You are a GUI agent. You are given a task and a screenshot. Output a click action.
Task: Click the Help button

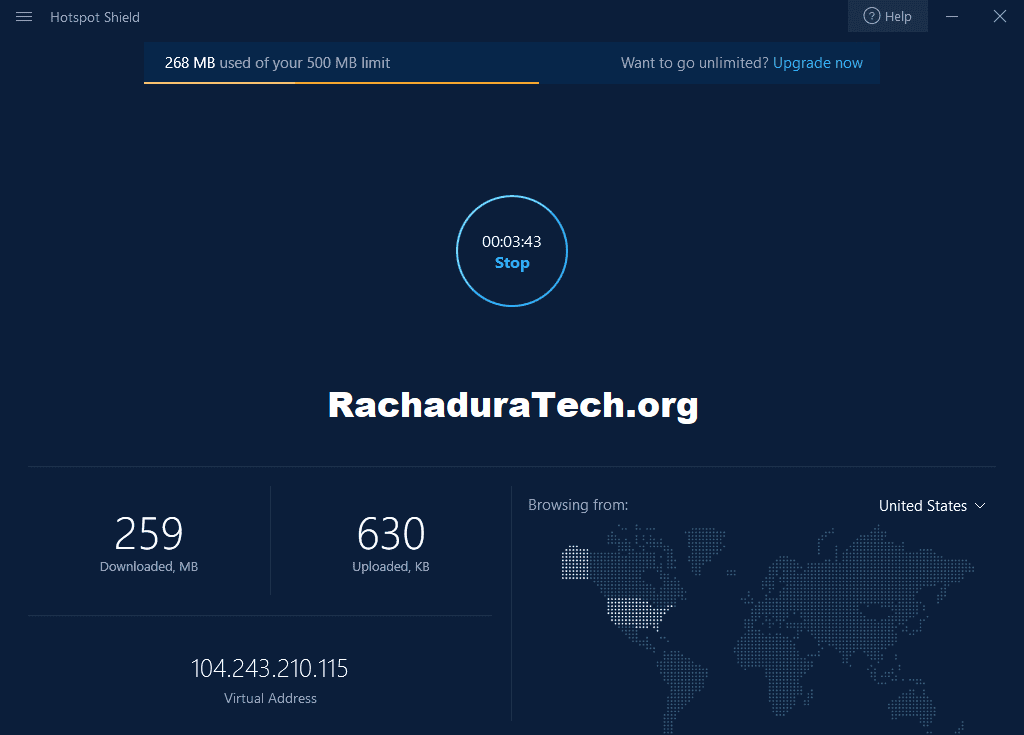point(888,16)
